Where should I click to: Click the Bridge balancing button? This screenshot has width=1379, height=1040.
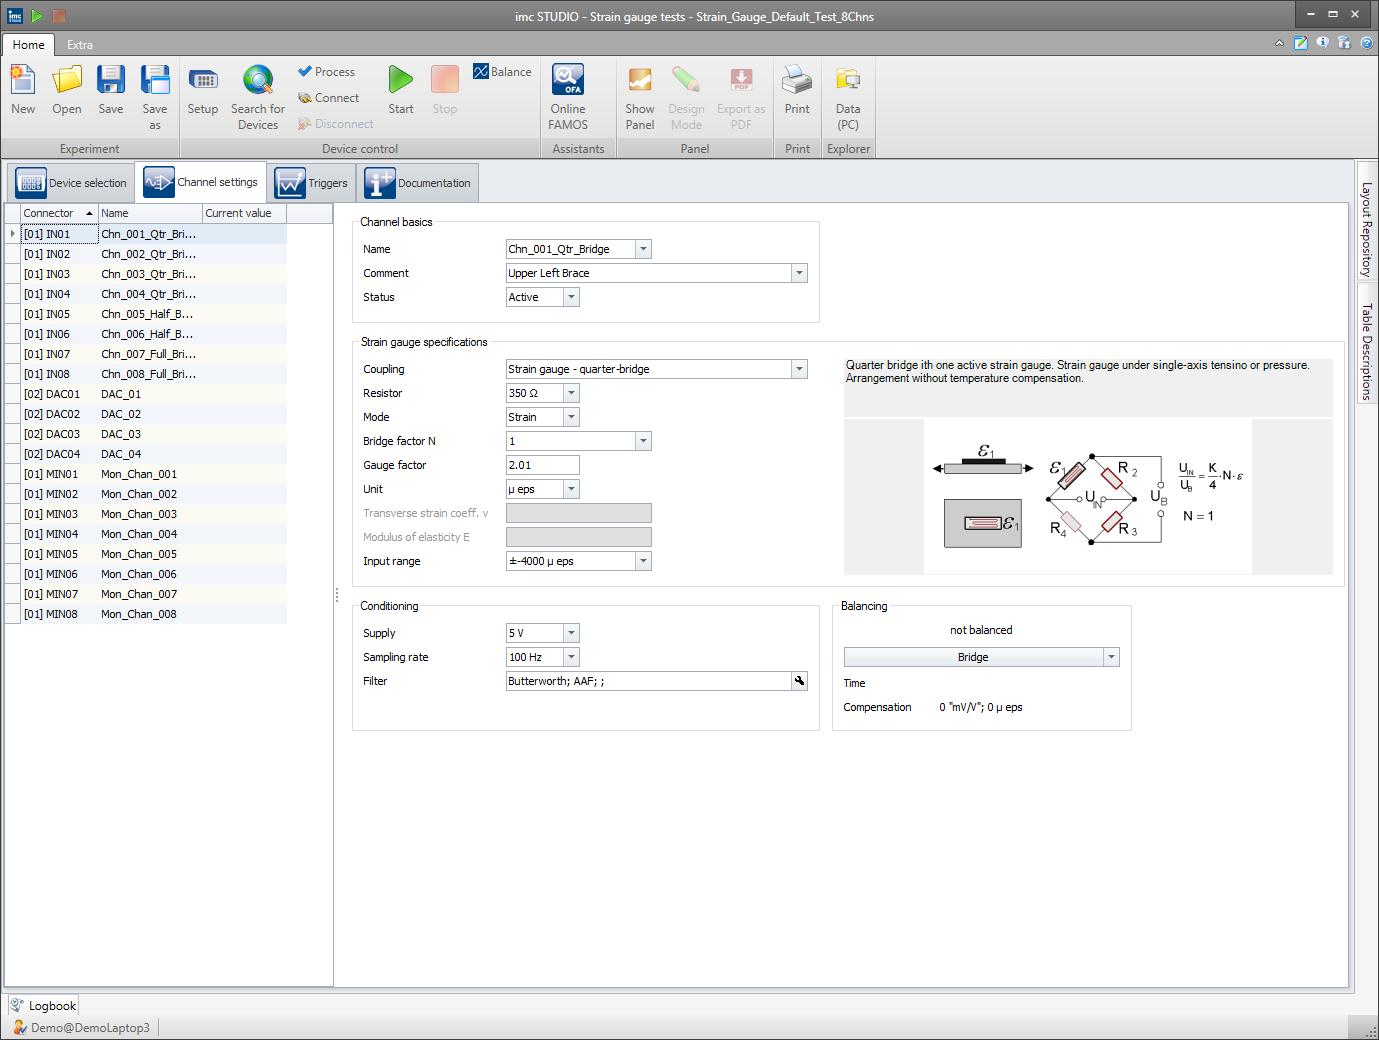973,657
